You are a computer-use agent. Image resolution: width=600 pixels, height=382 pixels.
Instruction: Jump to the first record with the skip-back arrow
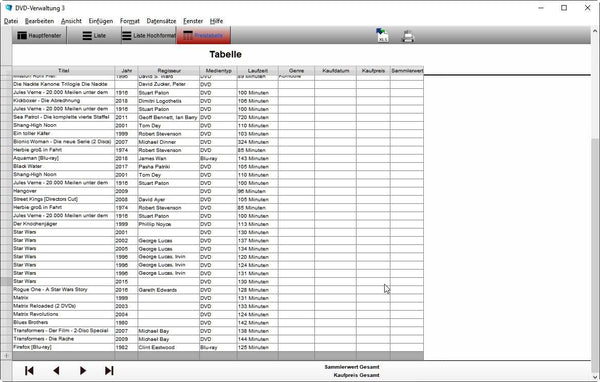coord(29,371)
